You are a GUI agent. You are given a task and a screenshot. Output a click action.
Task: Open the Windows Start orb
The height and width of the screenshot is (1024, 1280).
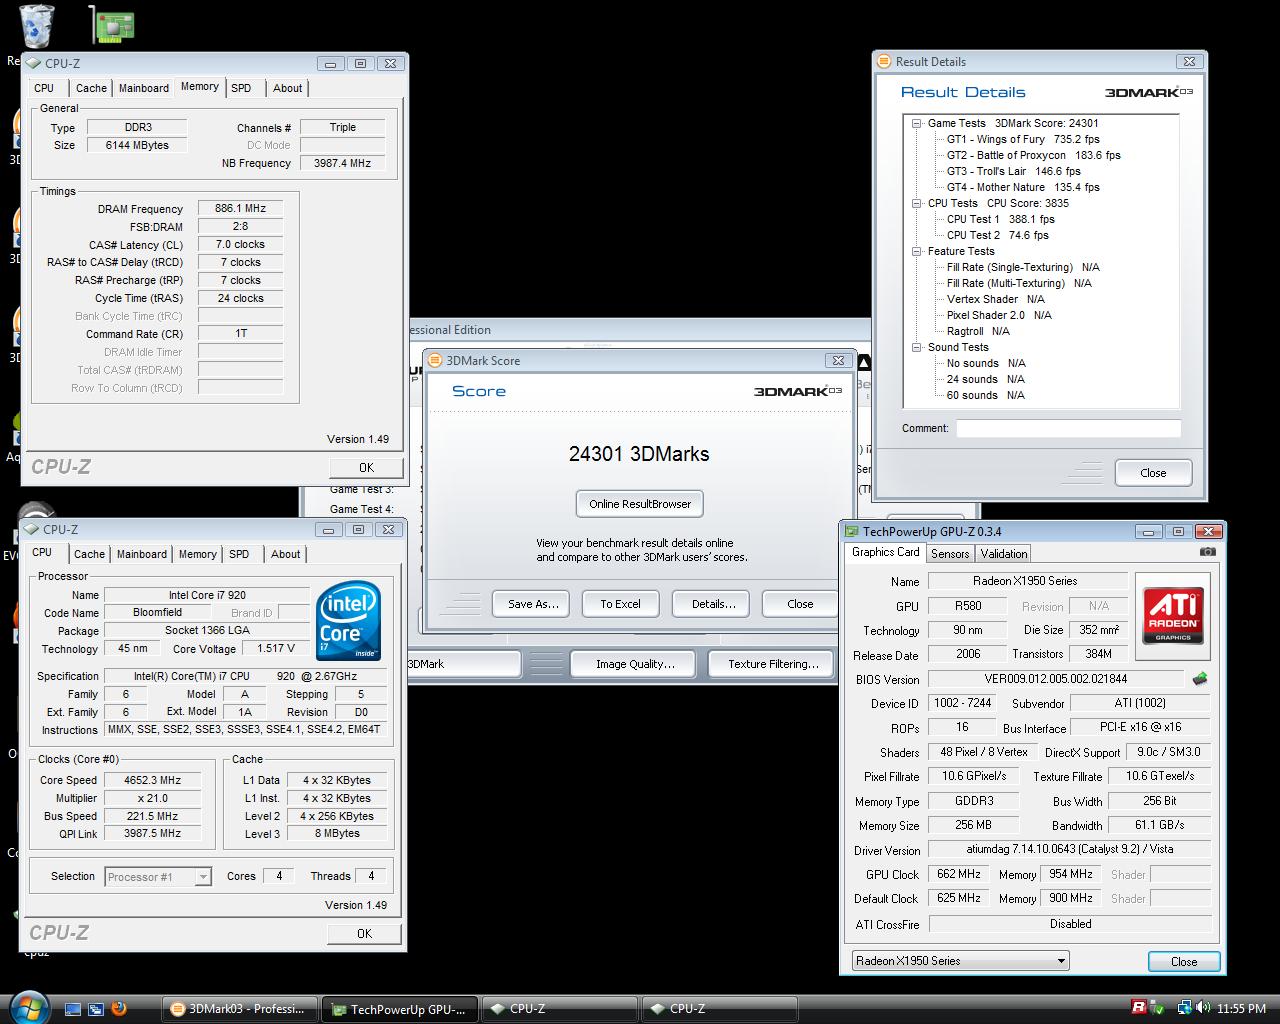point(27,1007)
